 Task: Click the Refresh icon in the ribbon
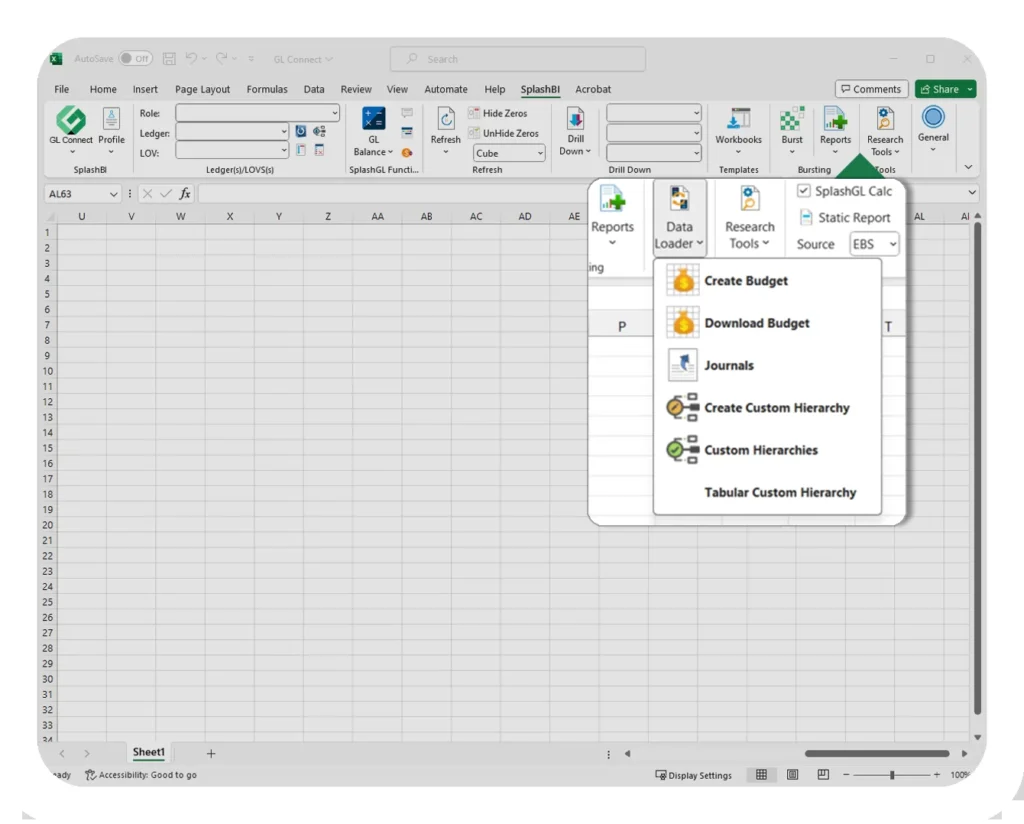(446, 120)
